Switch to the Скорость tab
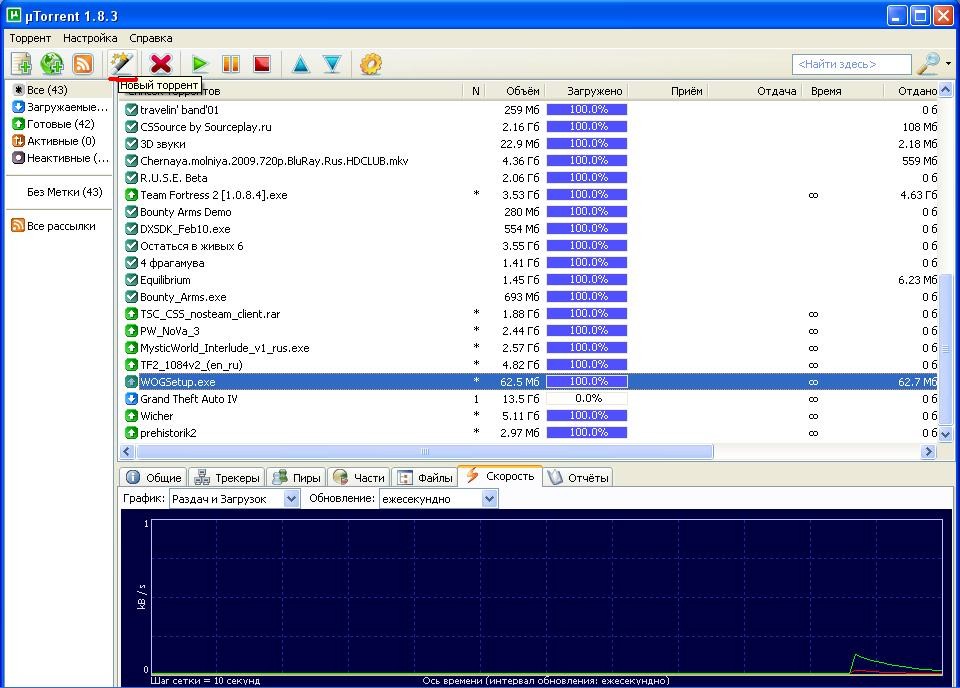Screen dimensions: 960x688 tap(500, 476)
